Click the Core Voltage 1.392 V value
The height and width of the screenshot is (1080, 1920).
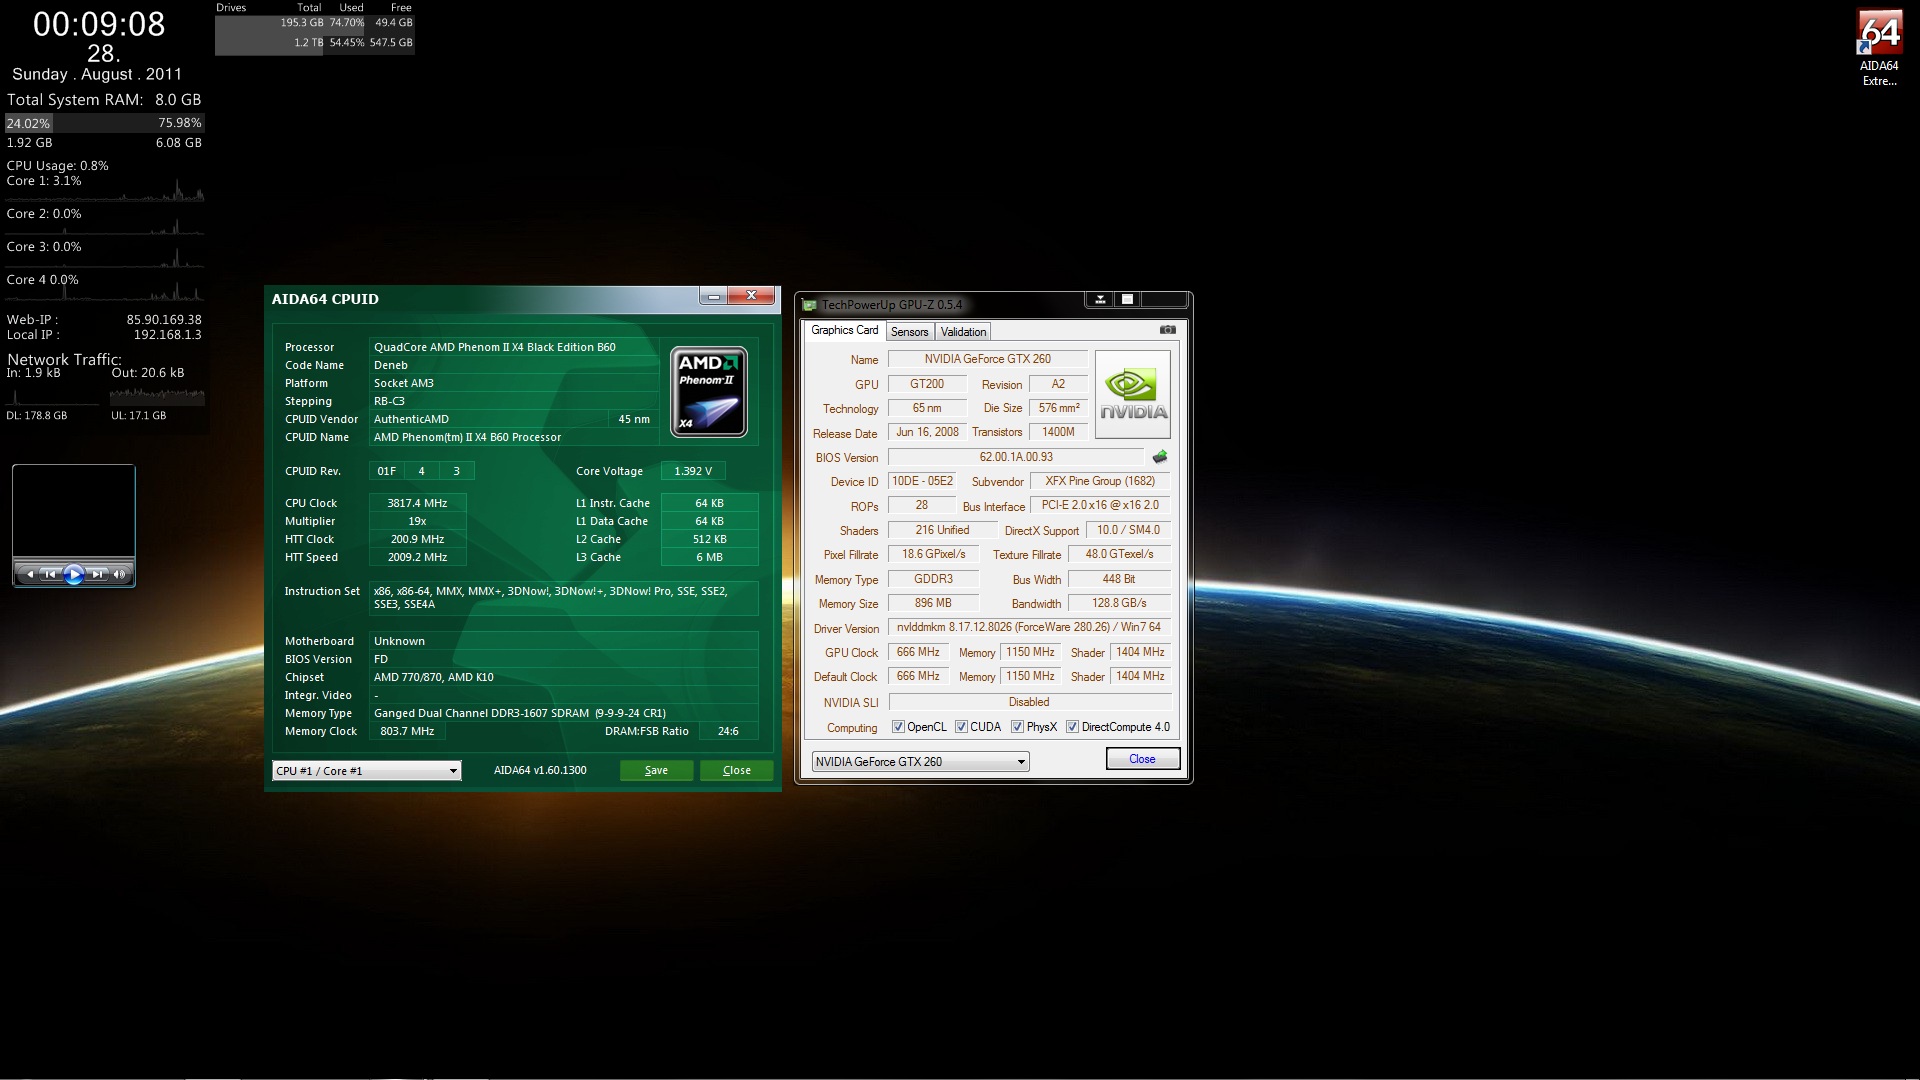pos(693,471)
